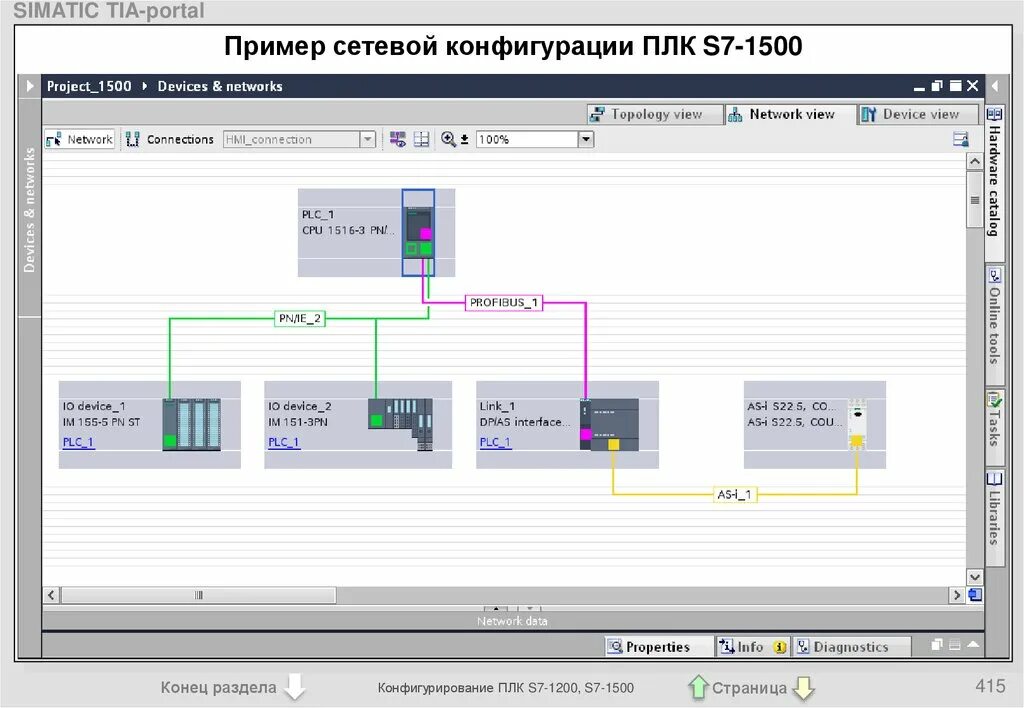Screen dimensions: 1024x708
Task: Open the PLC_1 link under Link_1
Action: tap(495, 442)
